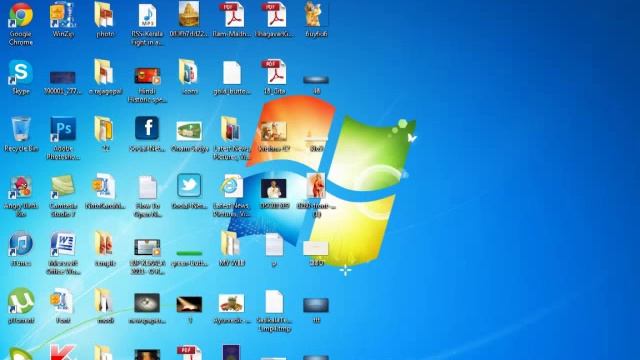Screen dimensions: 640x360
Task: Select the Facebook logo icon
Action: click(147, 128)
